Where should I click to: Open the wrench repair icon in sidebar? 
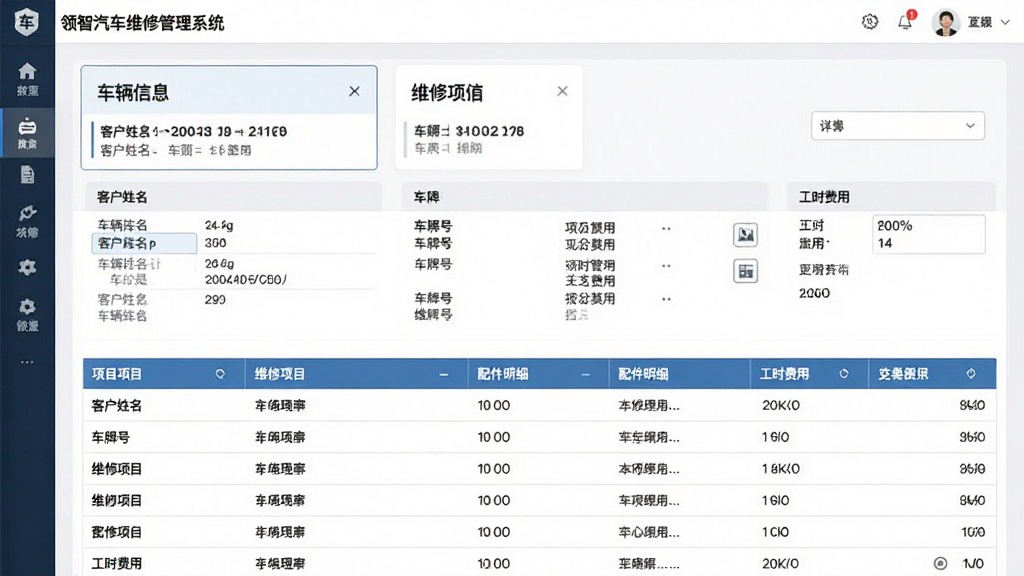(27, 214)
